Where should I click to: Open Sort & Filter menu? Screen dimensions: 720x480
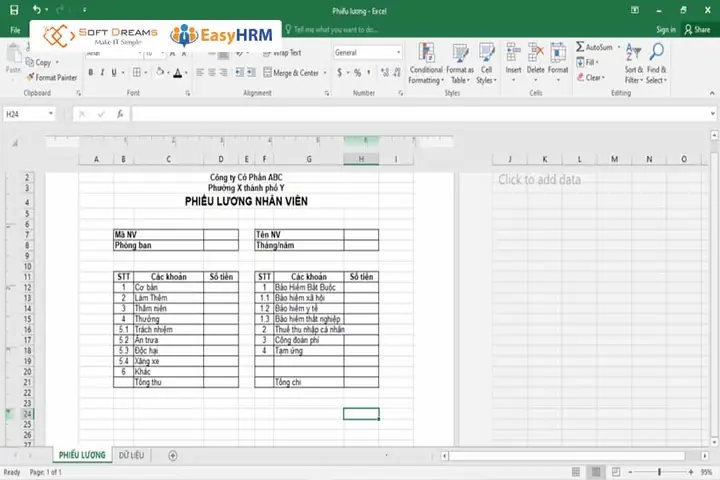click(634, 63)
